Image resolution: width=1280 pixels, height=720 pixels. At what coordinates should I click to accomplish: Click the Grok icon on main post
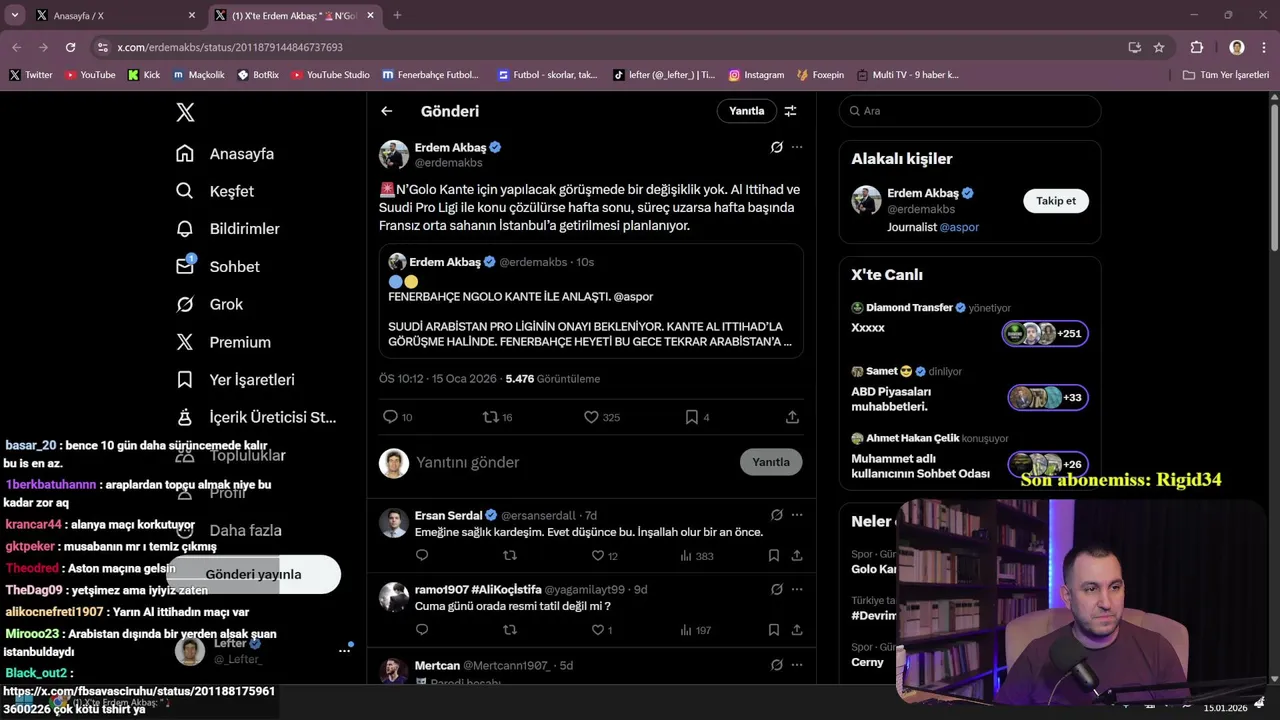pos(776,147)
